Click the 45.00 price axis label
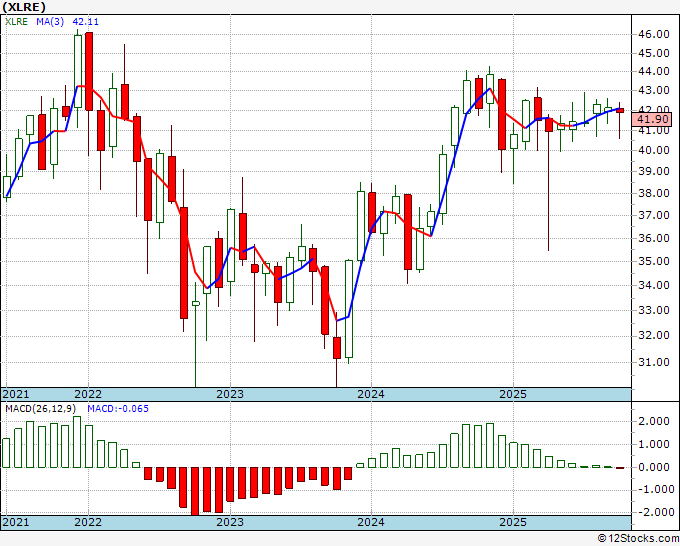Image resolution: width=680 pixels, height=546 pixels. click(653, 53)
